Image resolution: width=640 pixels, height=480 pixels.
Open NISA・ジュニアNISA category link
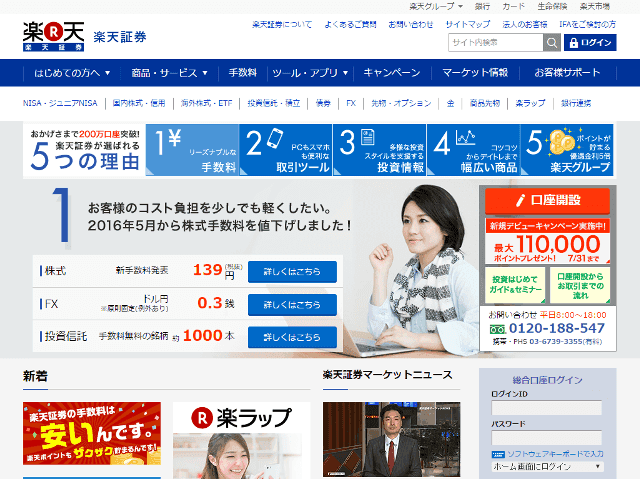click(x=60, y=103)
